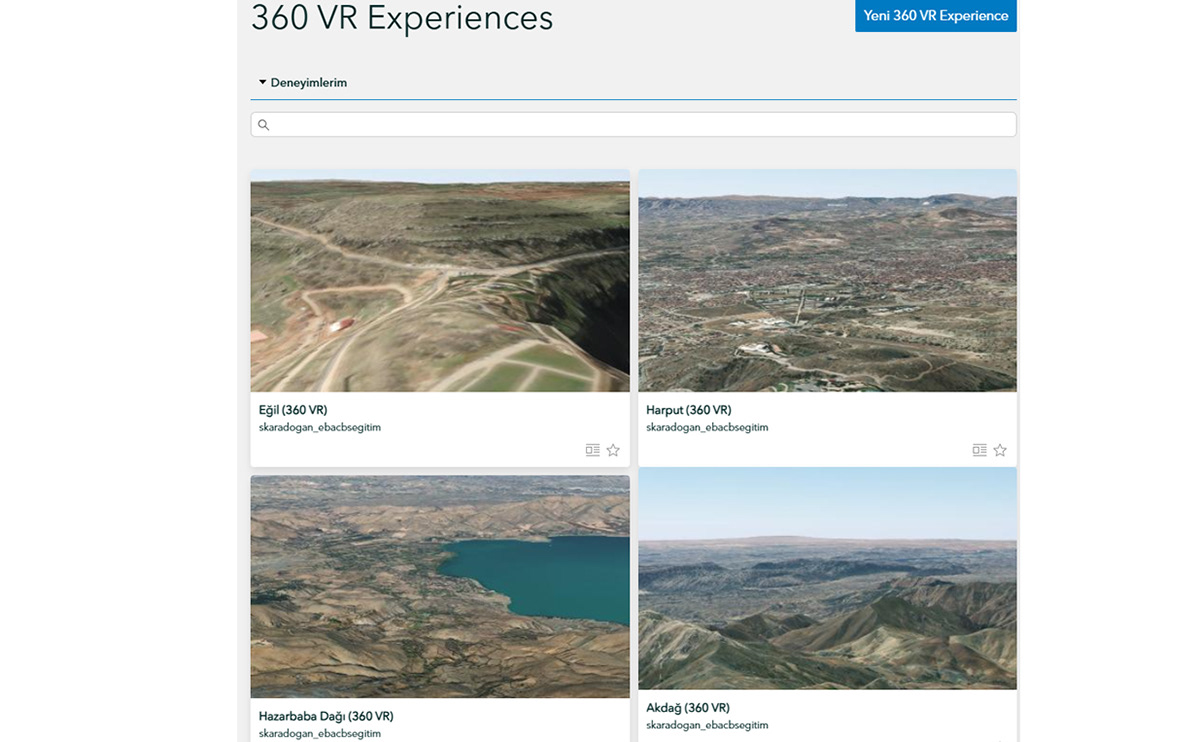Click owner name under Eğil card
Image resolution: width=1200 pixels, height=742 pixels.
click(320, 427)
